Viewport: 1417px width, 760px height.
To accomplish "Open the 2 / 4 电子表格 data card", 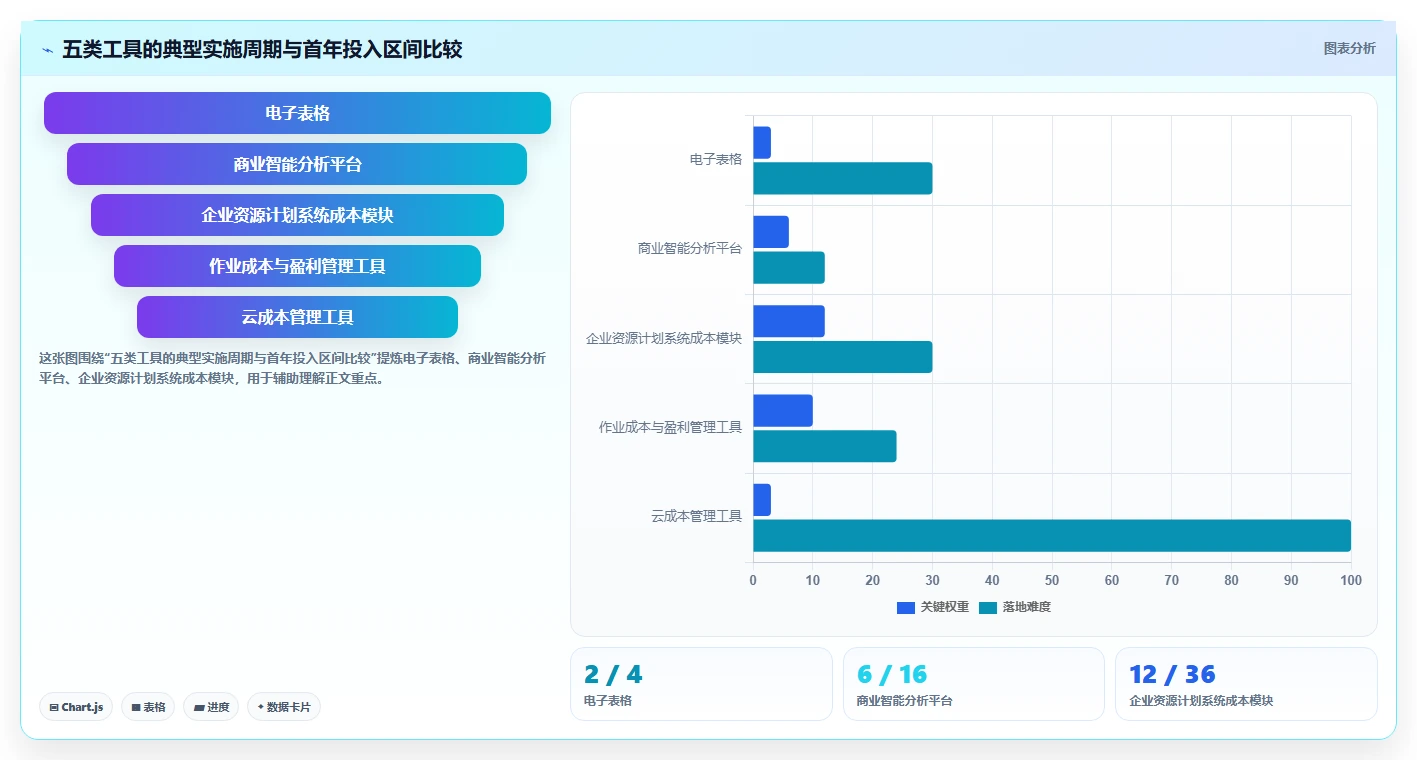I will 701,684.
